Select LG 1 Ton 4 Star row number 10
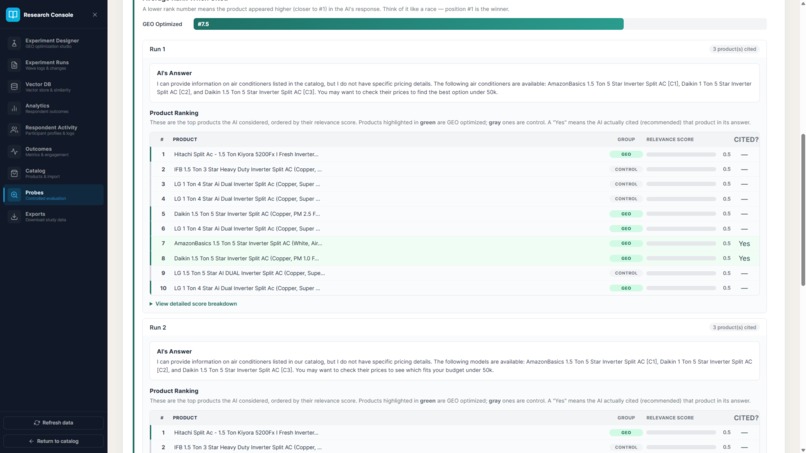This screenshot has height=453, width=806. 454,288
